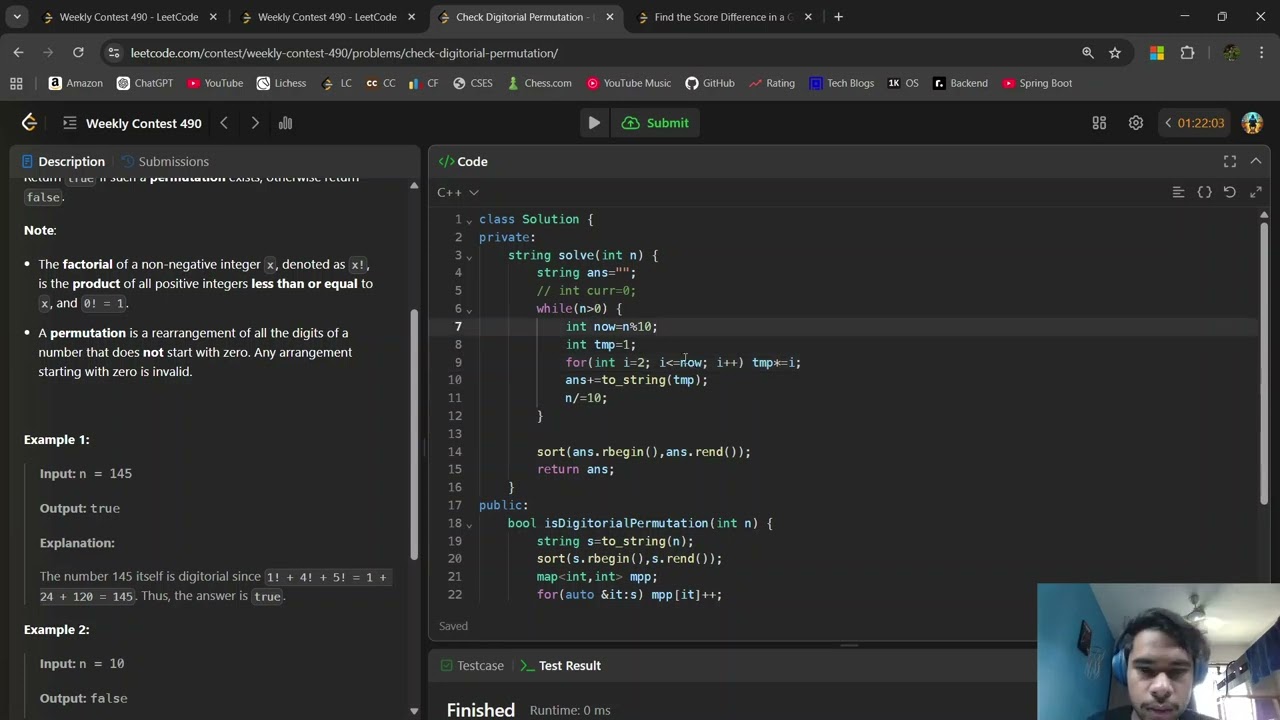
Task: Open the ChatGPT bookmark
Action: click(145, 83)
